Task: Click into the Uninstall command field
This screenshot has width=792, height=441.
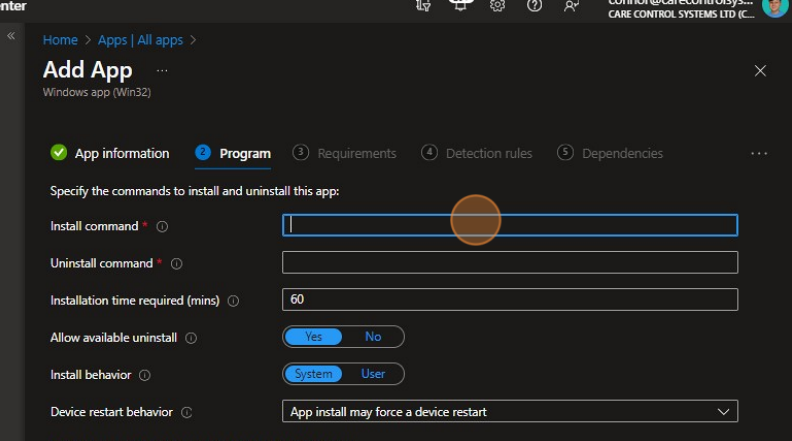Action: (510, 263)
